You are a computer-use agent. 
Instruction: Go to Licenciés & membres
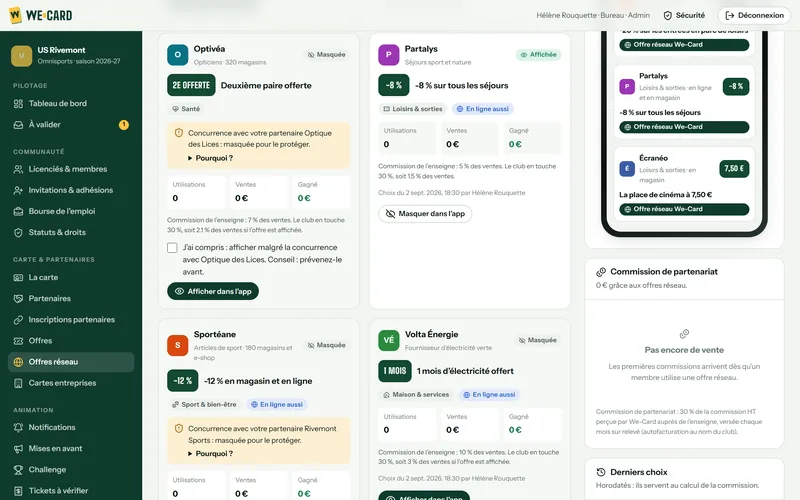pyautogui.click(x=71, y=169)
